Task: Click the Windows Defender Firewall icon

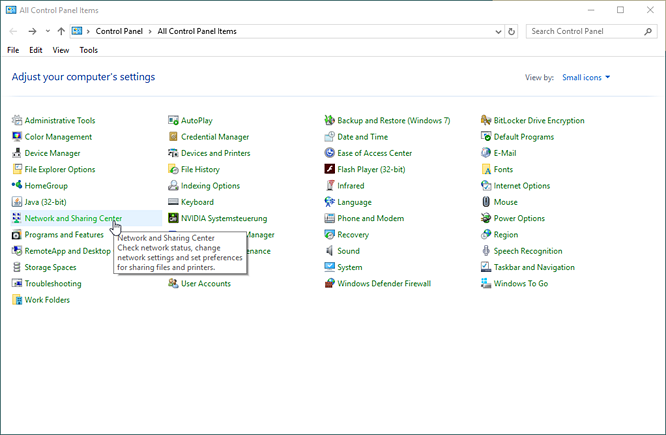Action: (x=329, y=283)
